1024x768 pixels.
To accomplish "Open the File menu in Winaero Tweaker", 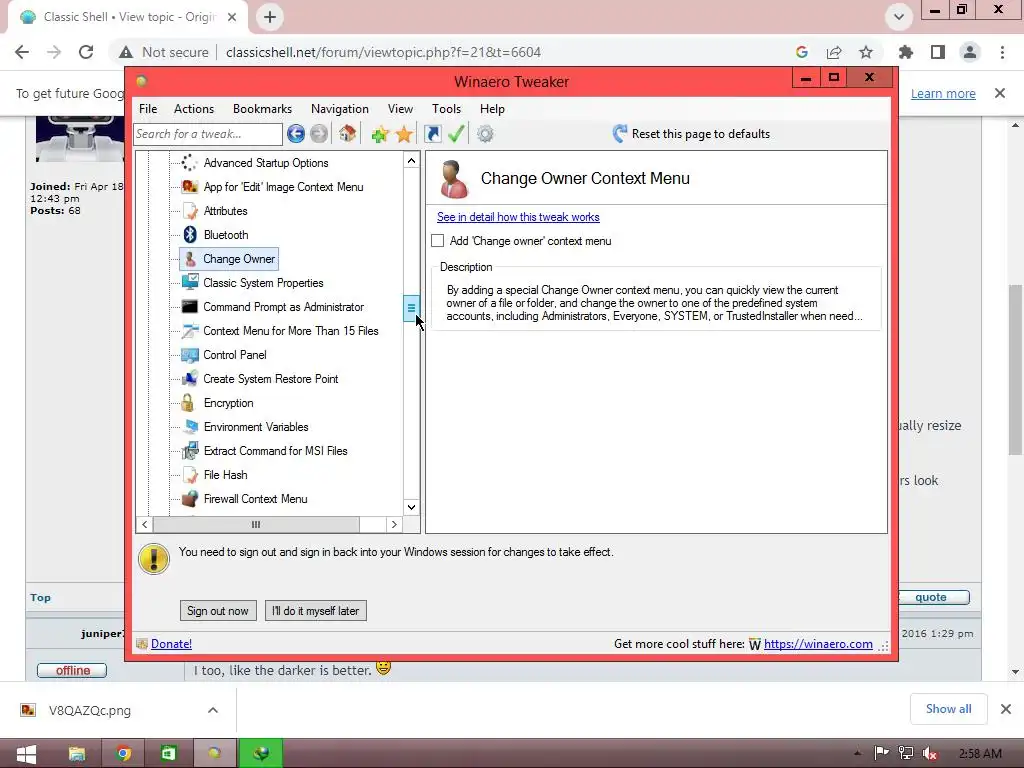I will pyautogui.click(x=148, y=109).
